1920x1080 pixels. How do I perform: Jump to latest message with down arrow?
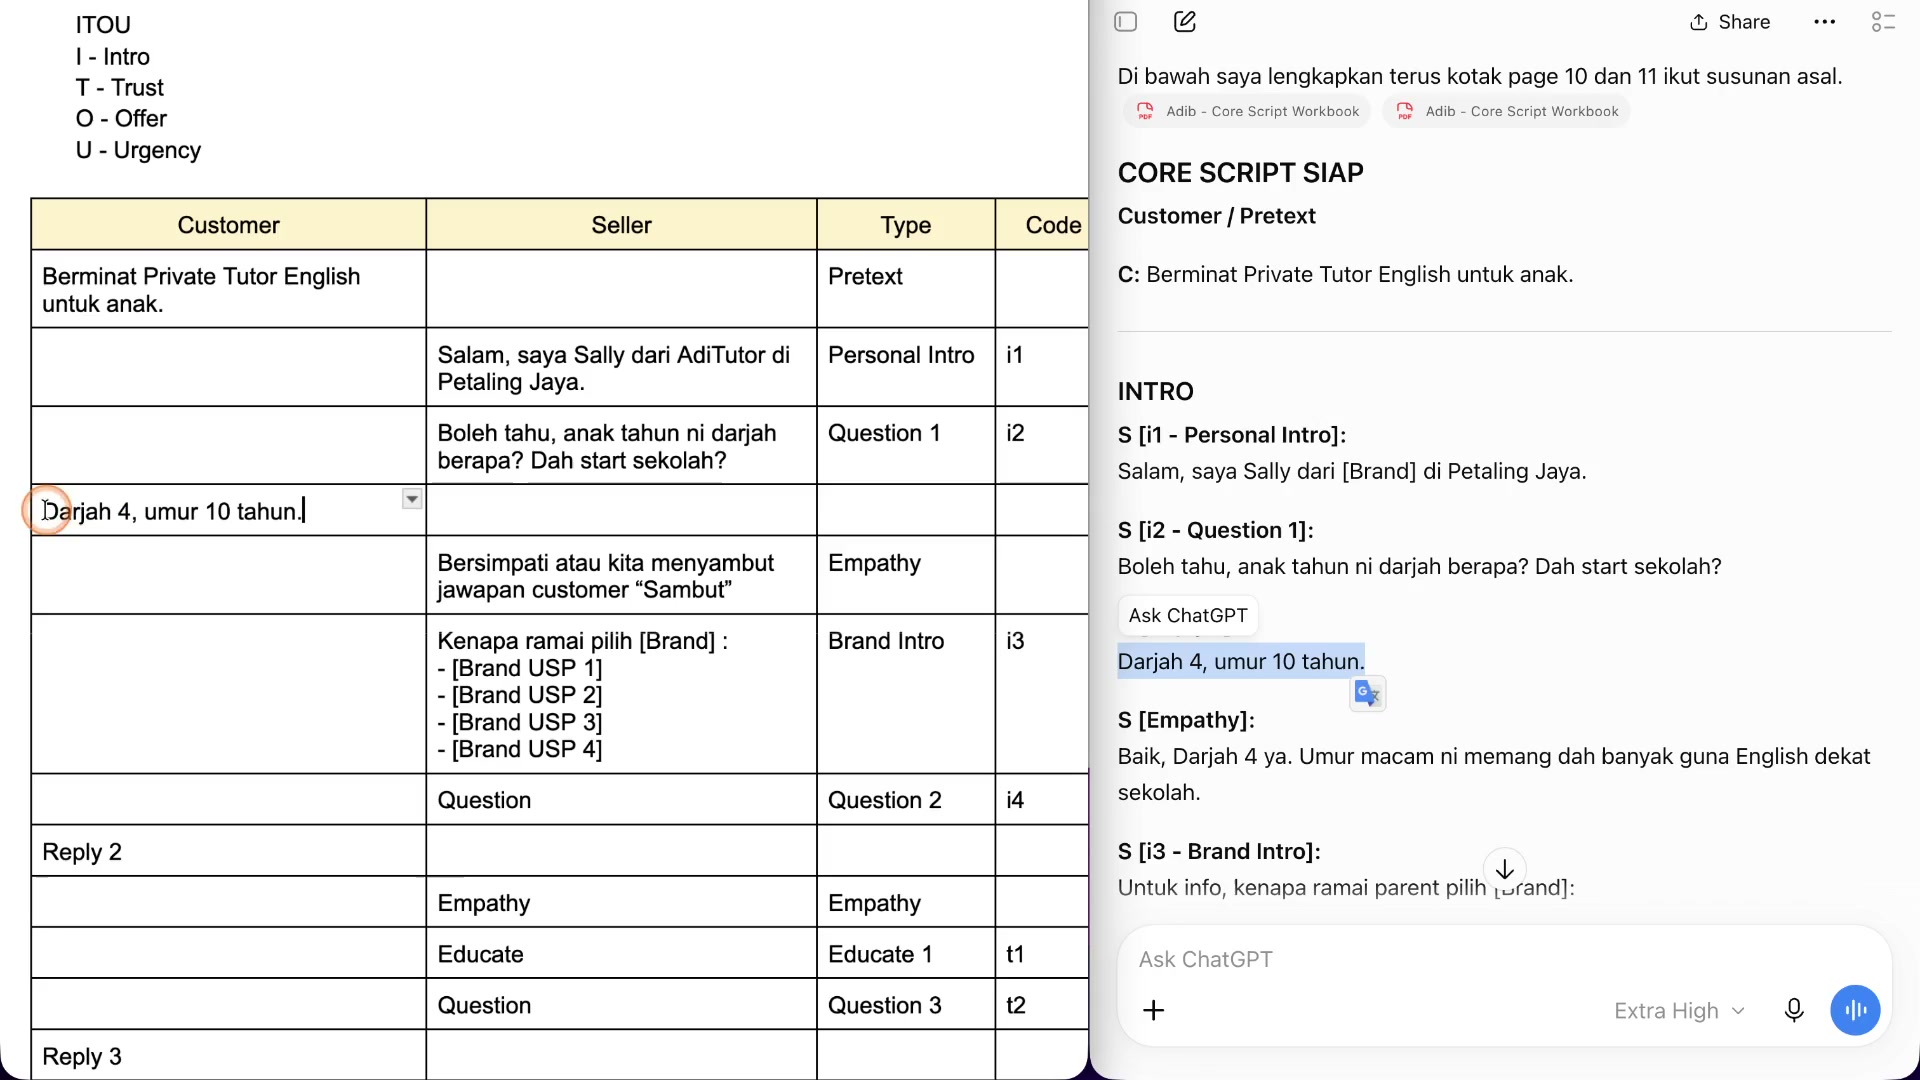[x=1504, y=870]
